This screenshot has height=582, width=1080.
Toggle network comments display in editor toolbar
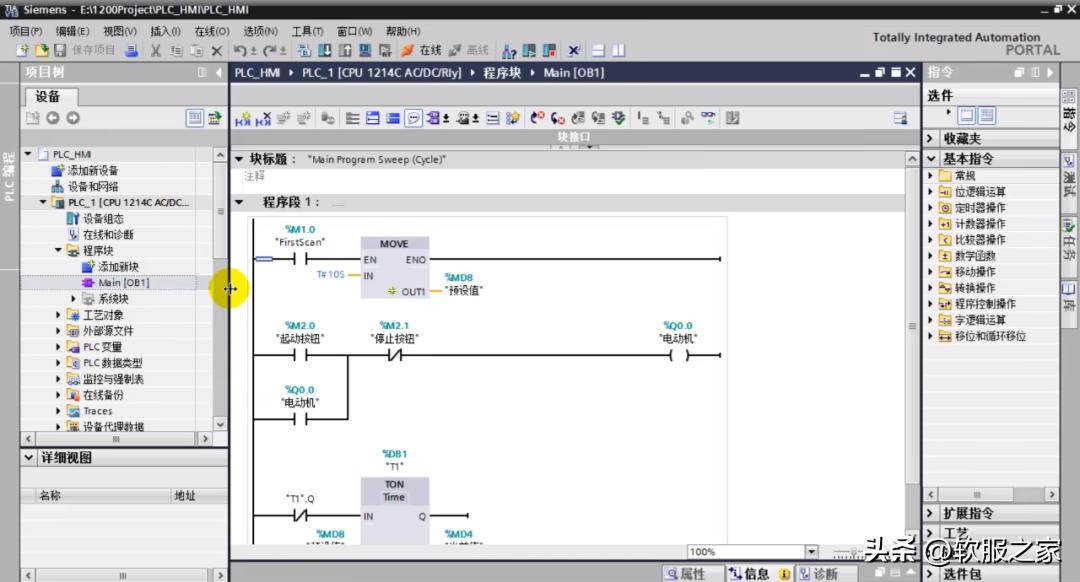(x=414, y=118)
